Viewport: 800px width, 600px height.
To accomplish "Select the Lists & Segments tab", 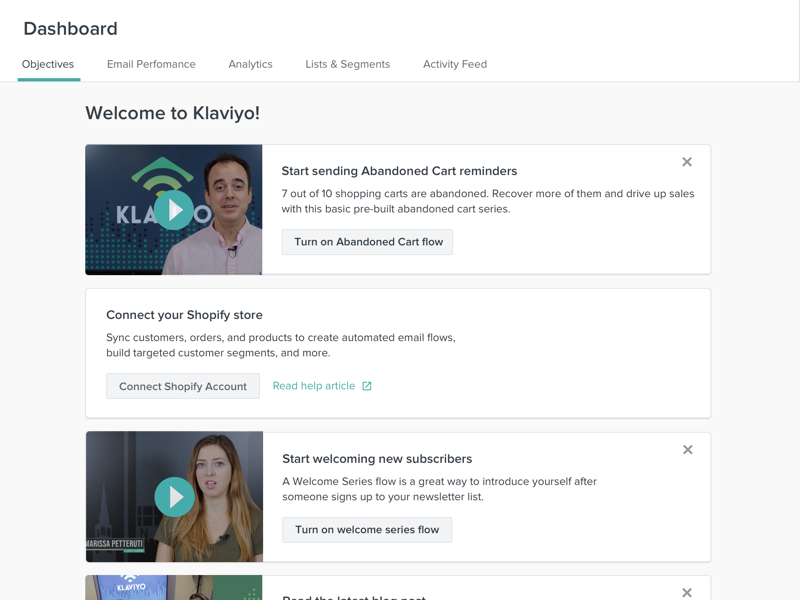I will (347, 64).
